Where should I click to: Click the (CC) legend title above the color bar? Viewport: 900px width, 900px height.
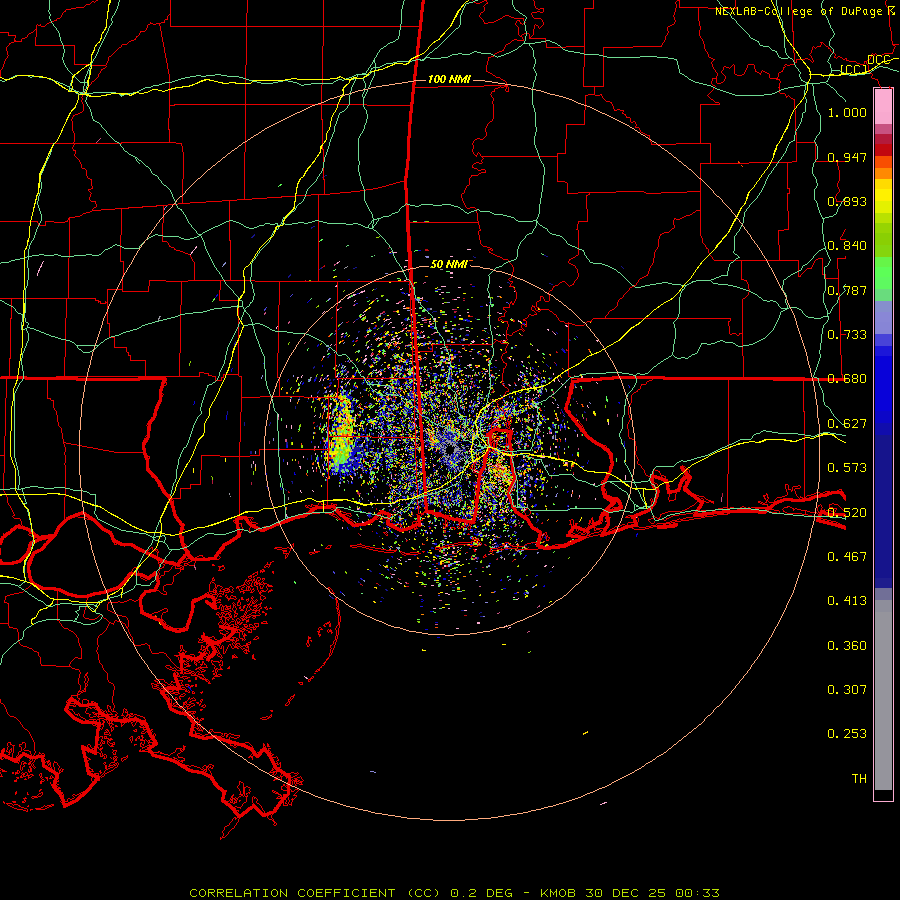click(854, 70)
